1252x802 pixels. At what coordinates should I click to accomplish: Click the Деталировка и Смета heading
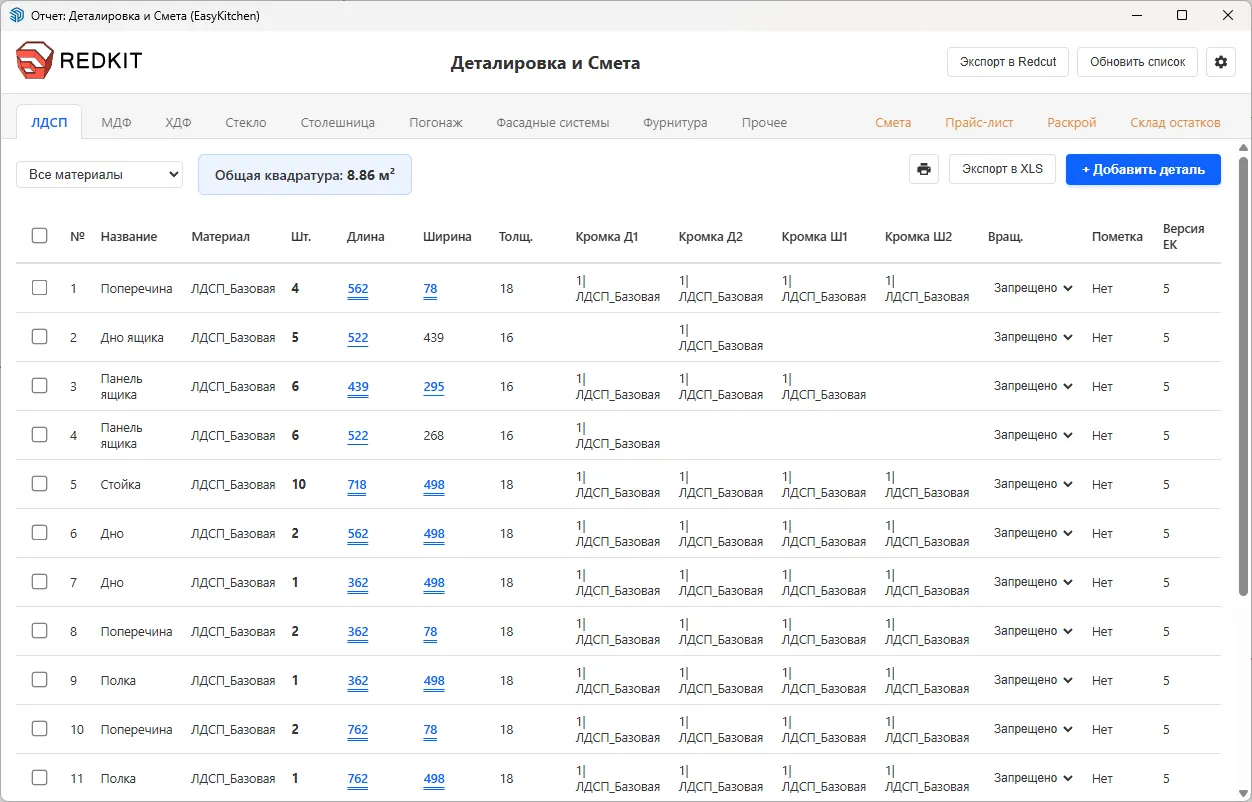[545, 63]
